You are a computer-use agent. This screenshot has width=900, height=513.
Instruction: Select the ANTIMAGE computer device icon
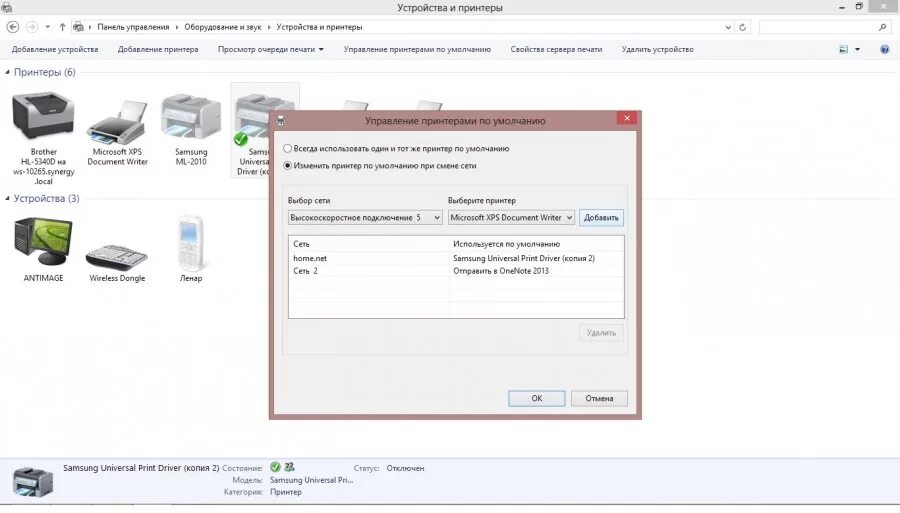point(44,242)
